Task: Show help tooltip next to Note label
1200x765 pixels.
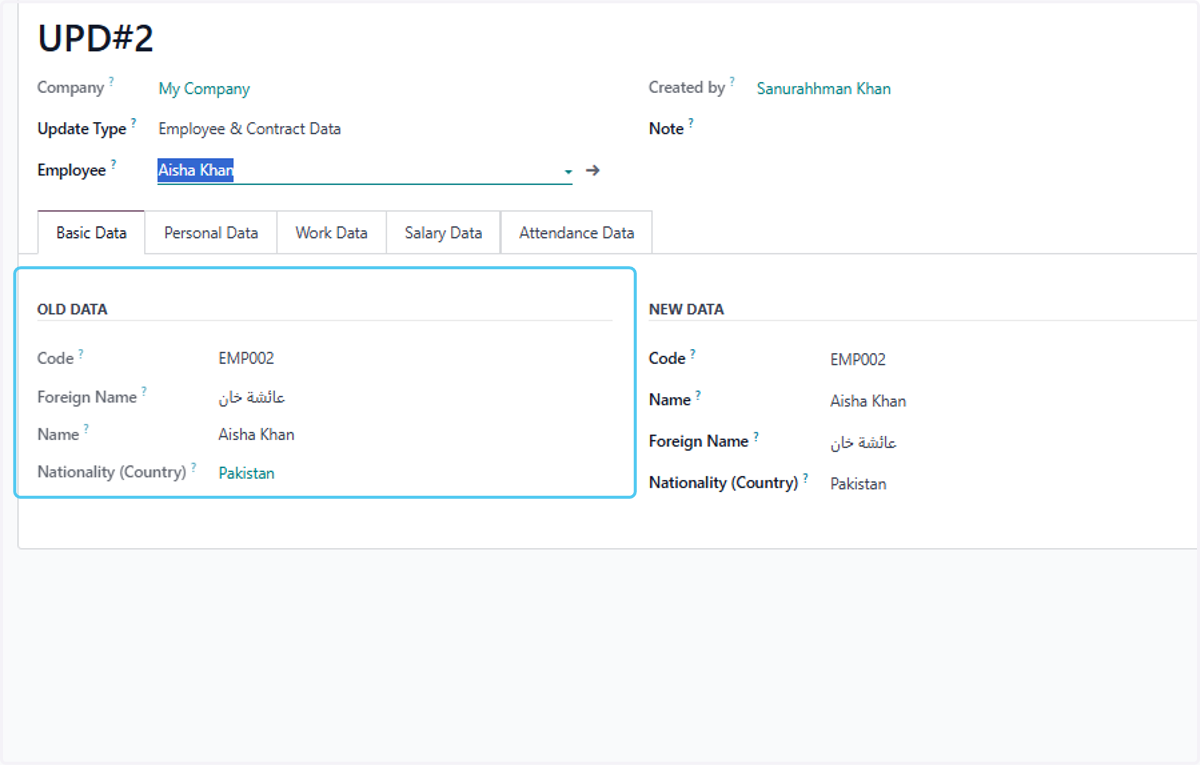Action: (690, 123)
